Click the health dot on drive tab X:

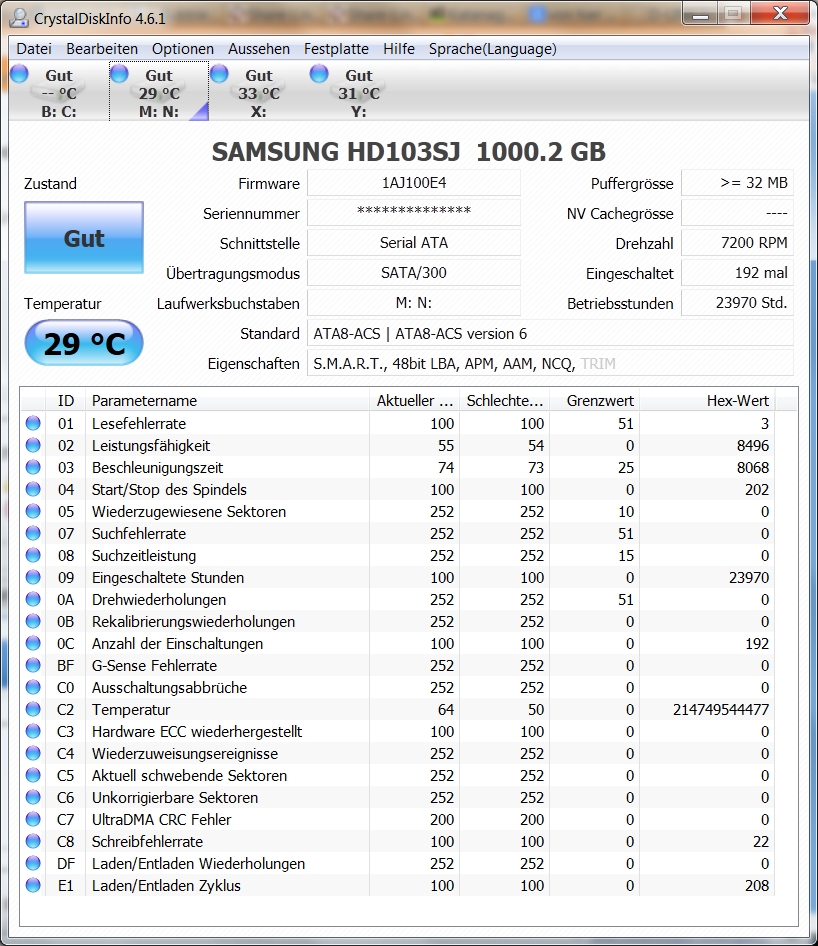click(219, 73)
